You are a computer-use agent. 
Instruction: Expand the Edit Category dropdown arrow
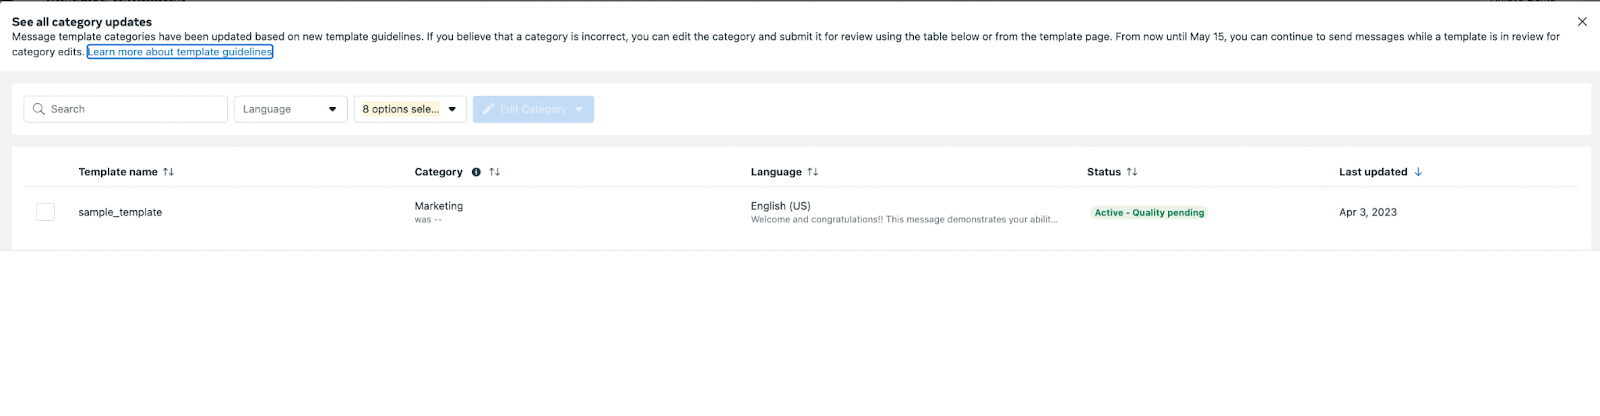tap(579, 109)
